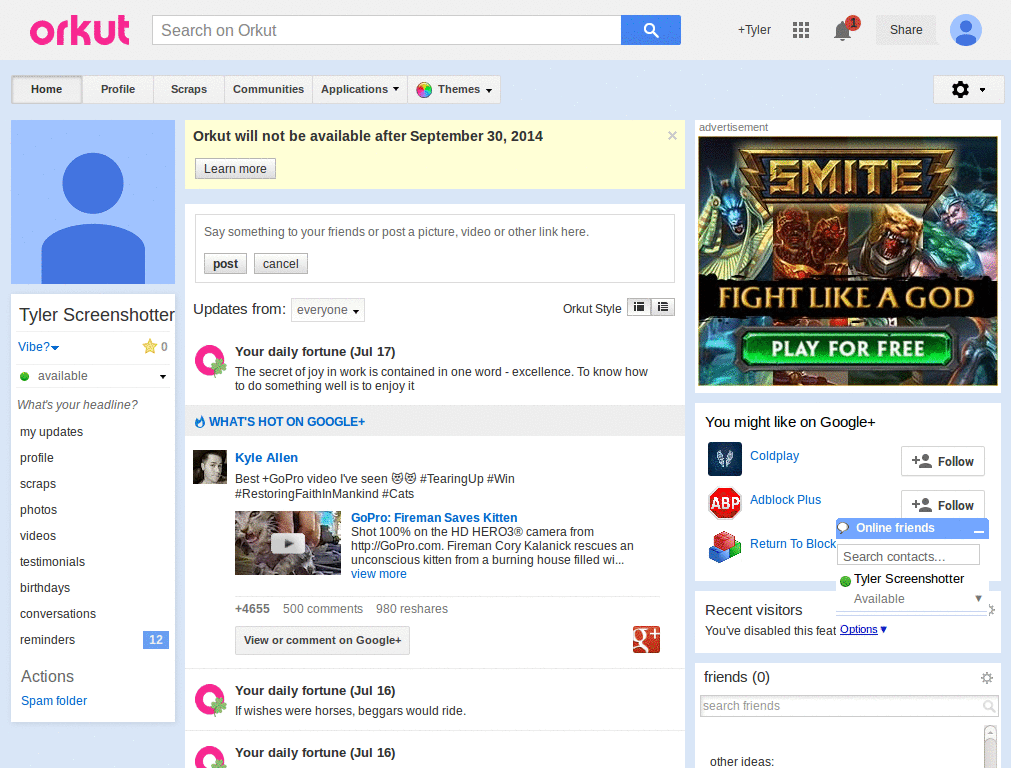Open reminders with 12 badge
The height and width of the screenshot is (768, 1024).
(93, 640)
